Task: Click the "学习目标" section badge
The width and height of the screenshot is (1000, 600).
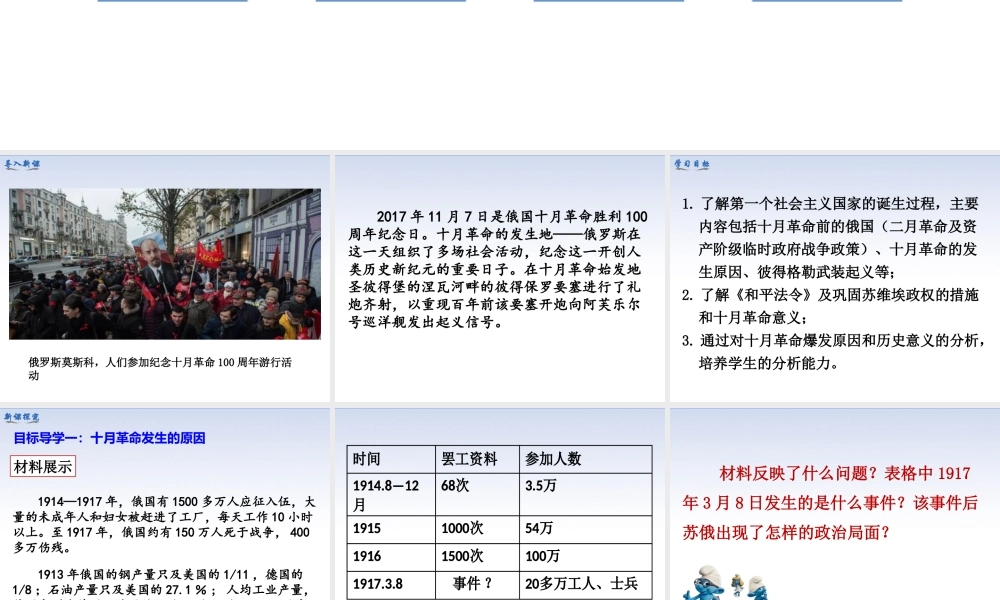Action: point(691,165)
